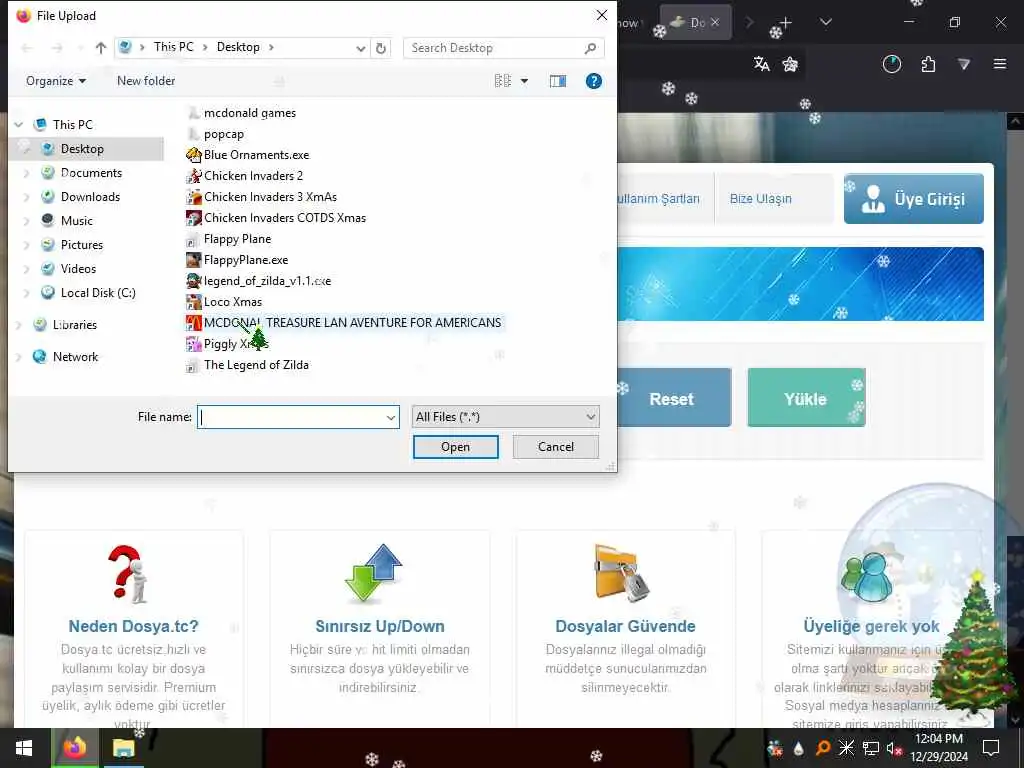The image size is (1024, 768).
Task: Click the Neden Dosya.tc? heading link
Action: tap(133, 626)
